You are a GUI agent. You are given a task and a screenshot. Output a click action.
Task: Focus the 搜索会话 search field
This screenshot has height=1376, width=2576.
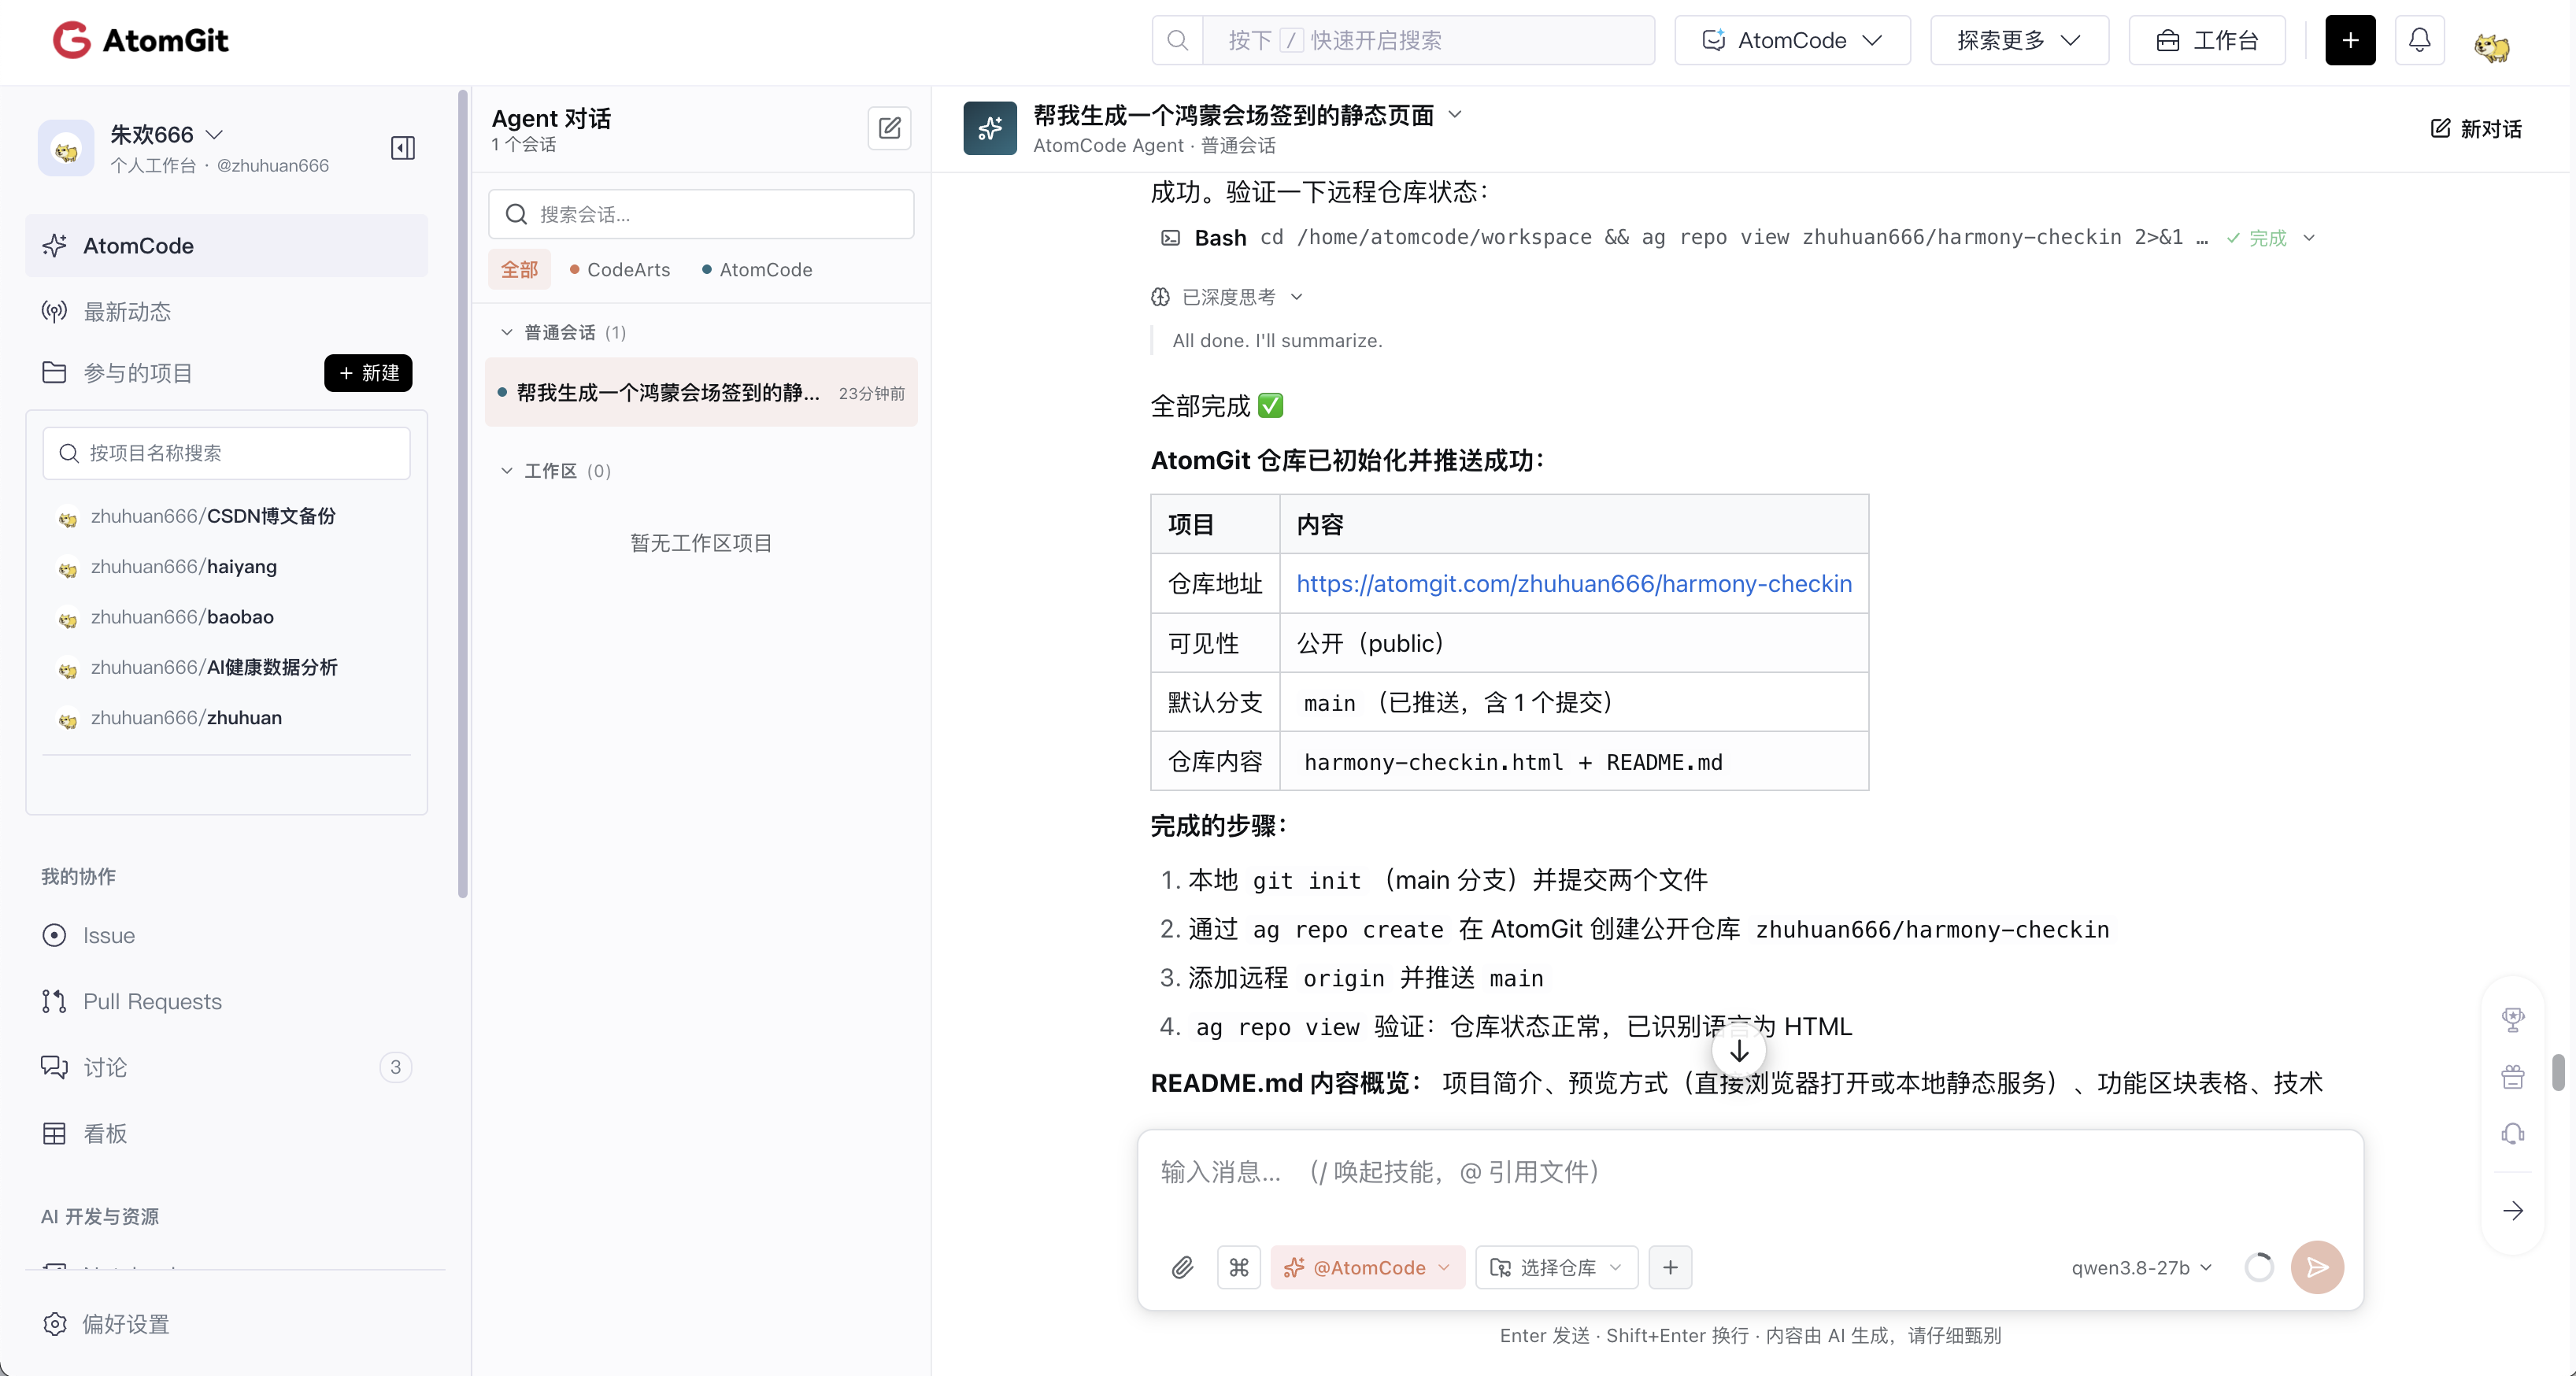[x=701, y=214]
